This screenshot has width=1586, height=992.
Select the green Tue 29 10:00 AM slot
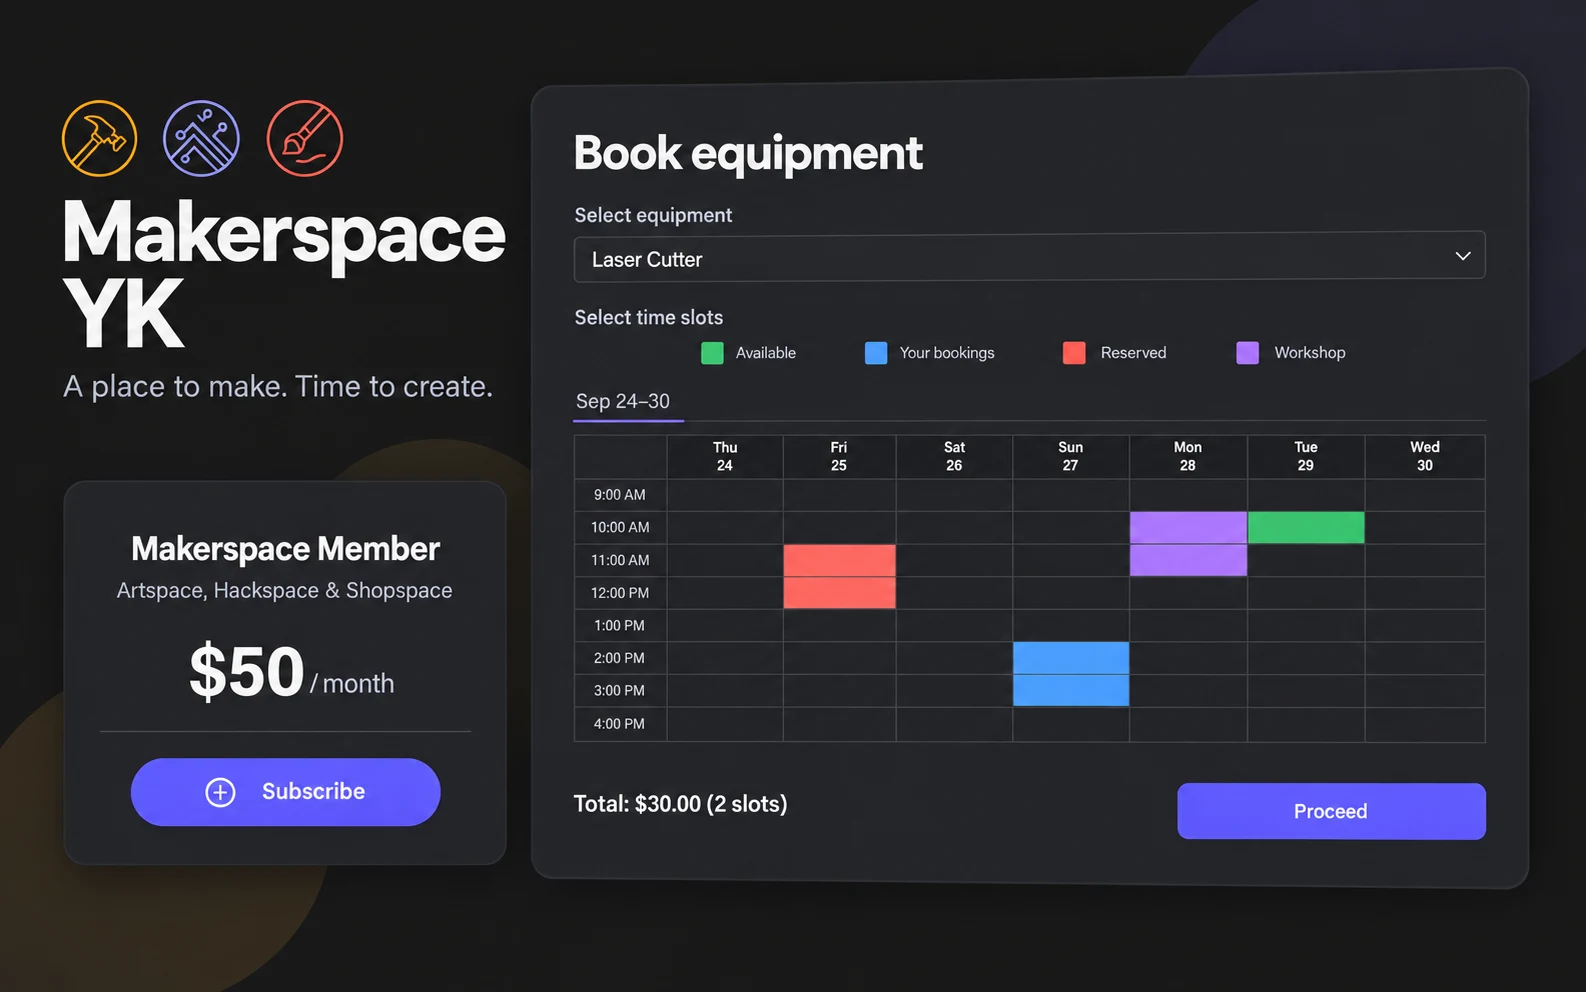coord(1306,527)
